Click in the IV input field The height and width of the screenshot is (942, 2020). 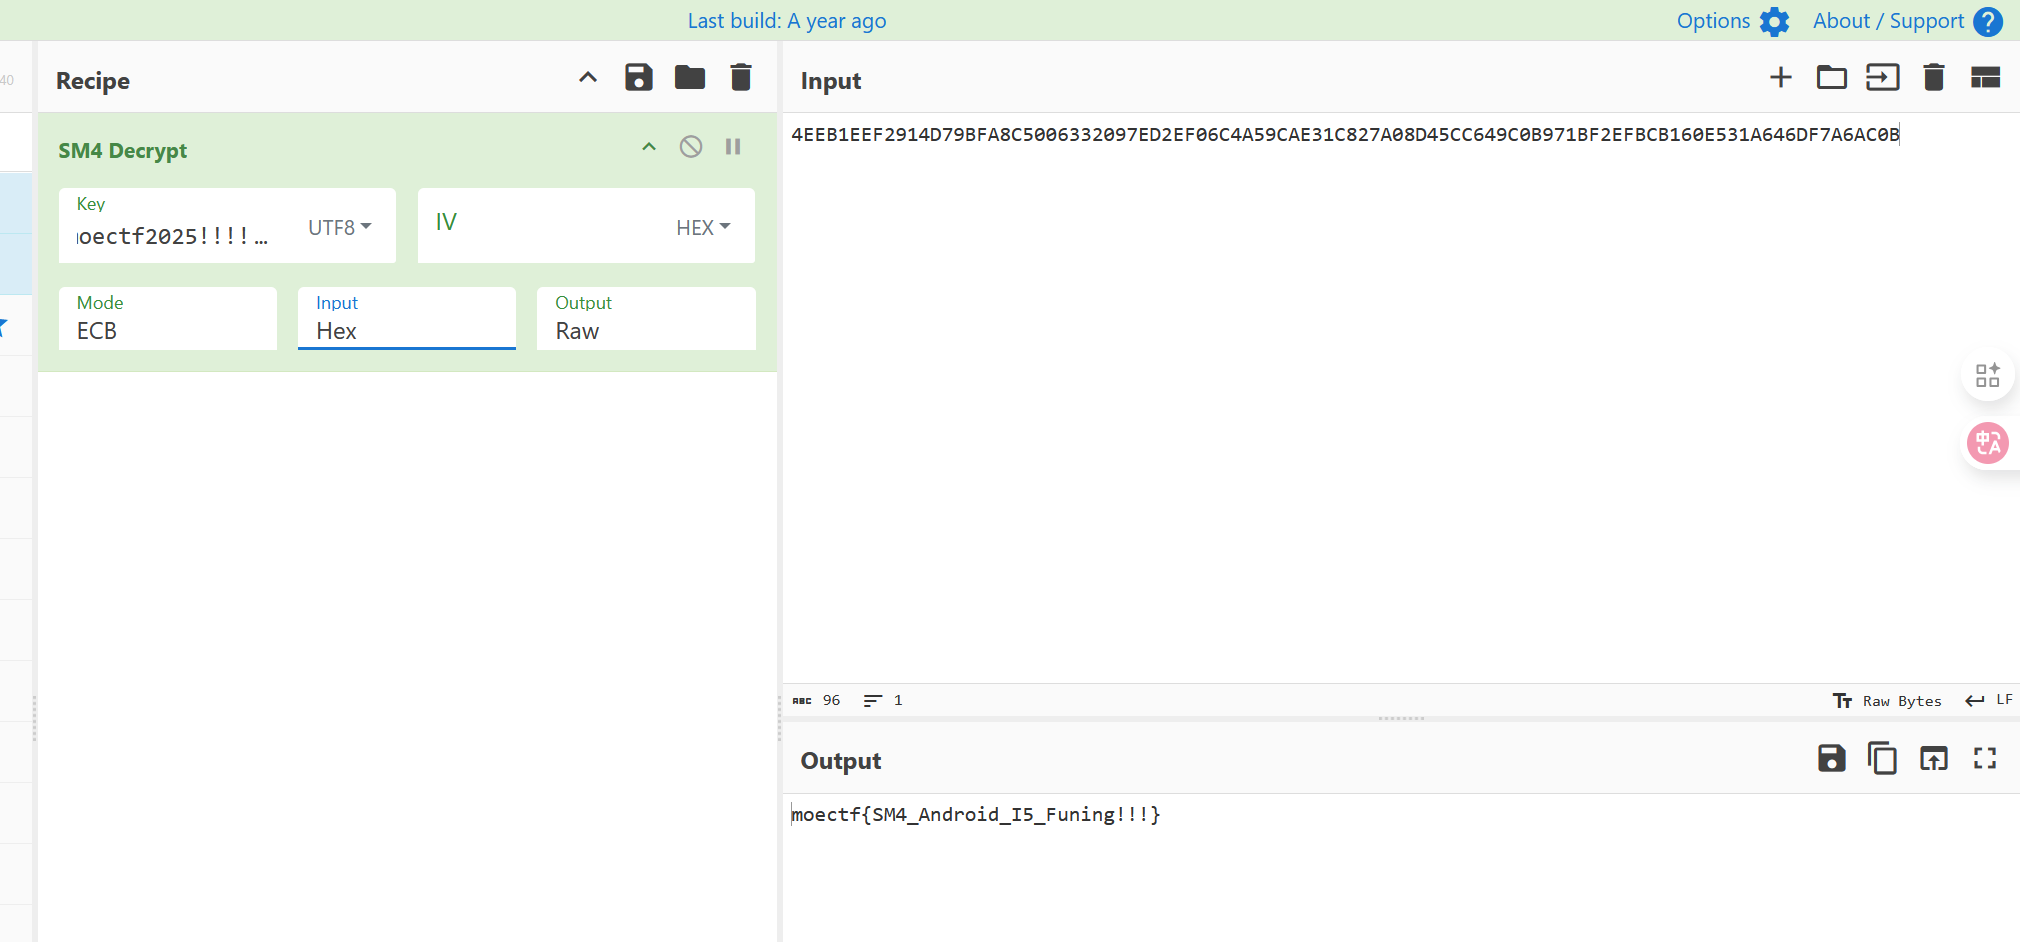tap(545, 225)
